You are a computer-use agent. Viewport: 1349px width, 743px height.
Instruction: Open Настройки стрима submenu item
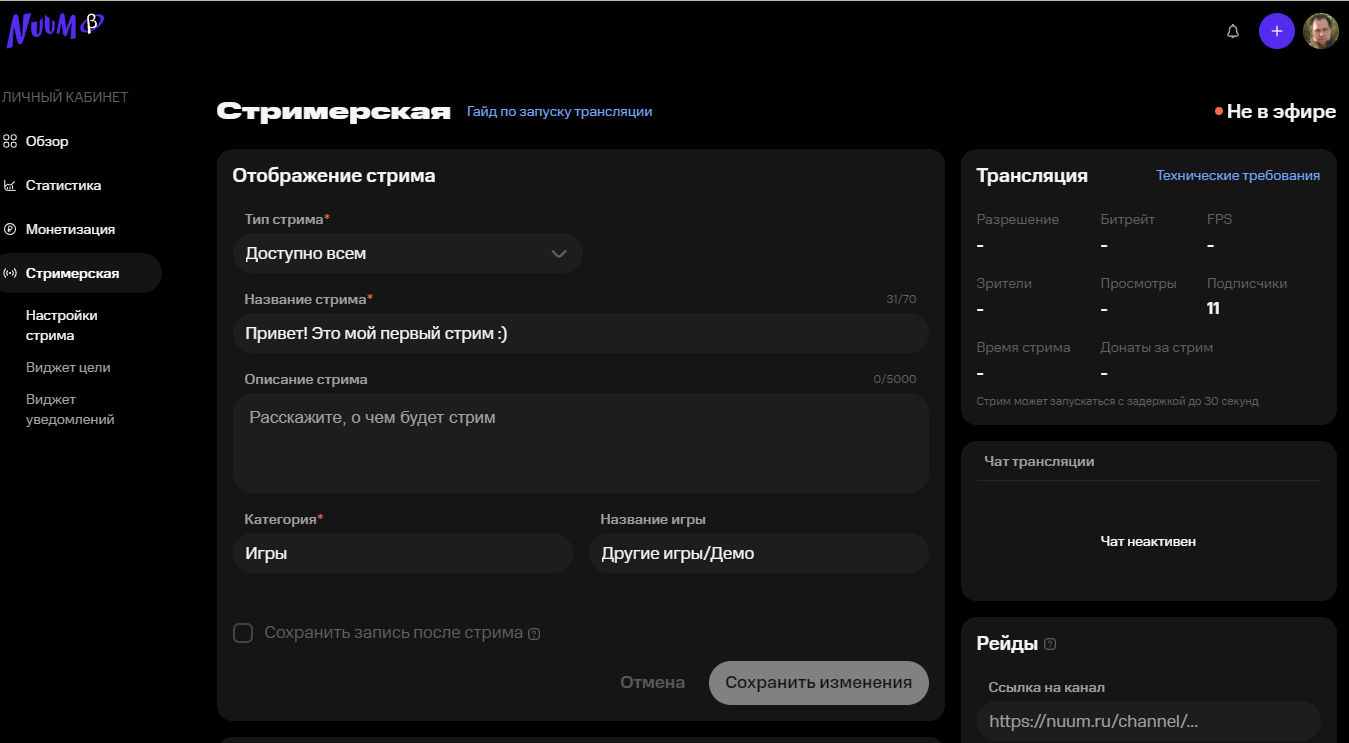(x=62, y=325)
